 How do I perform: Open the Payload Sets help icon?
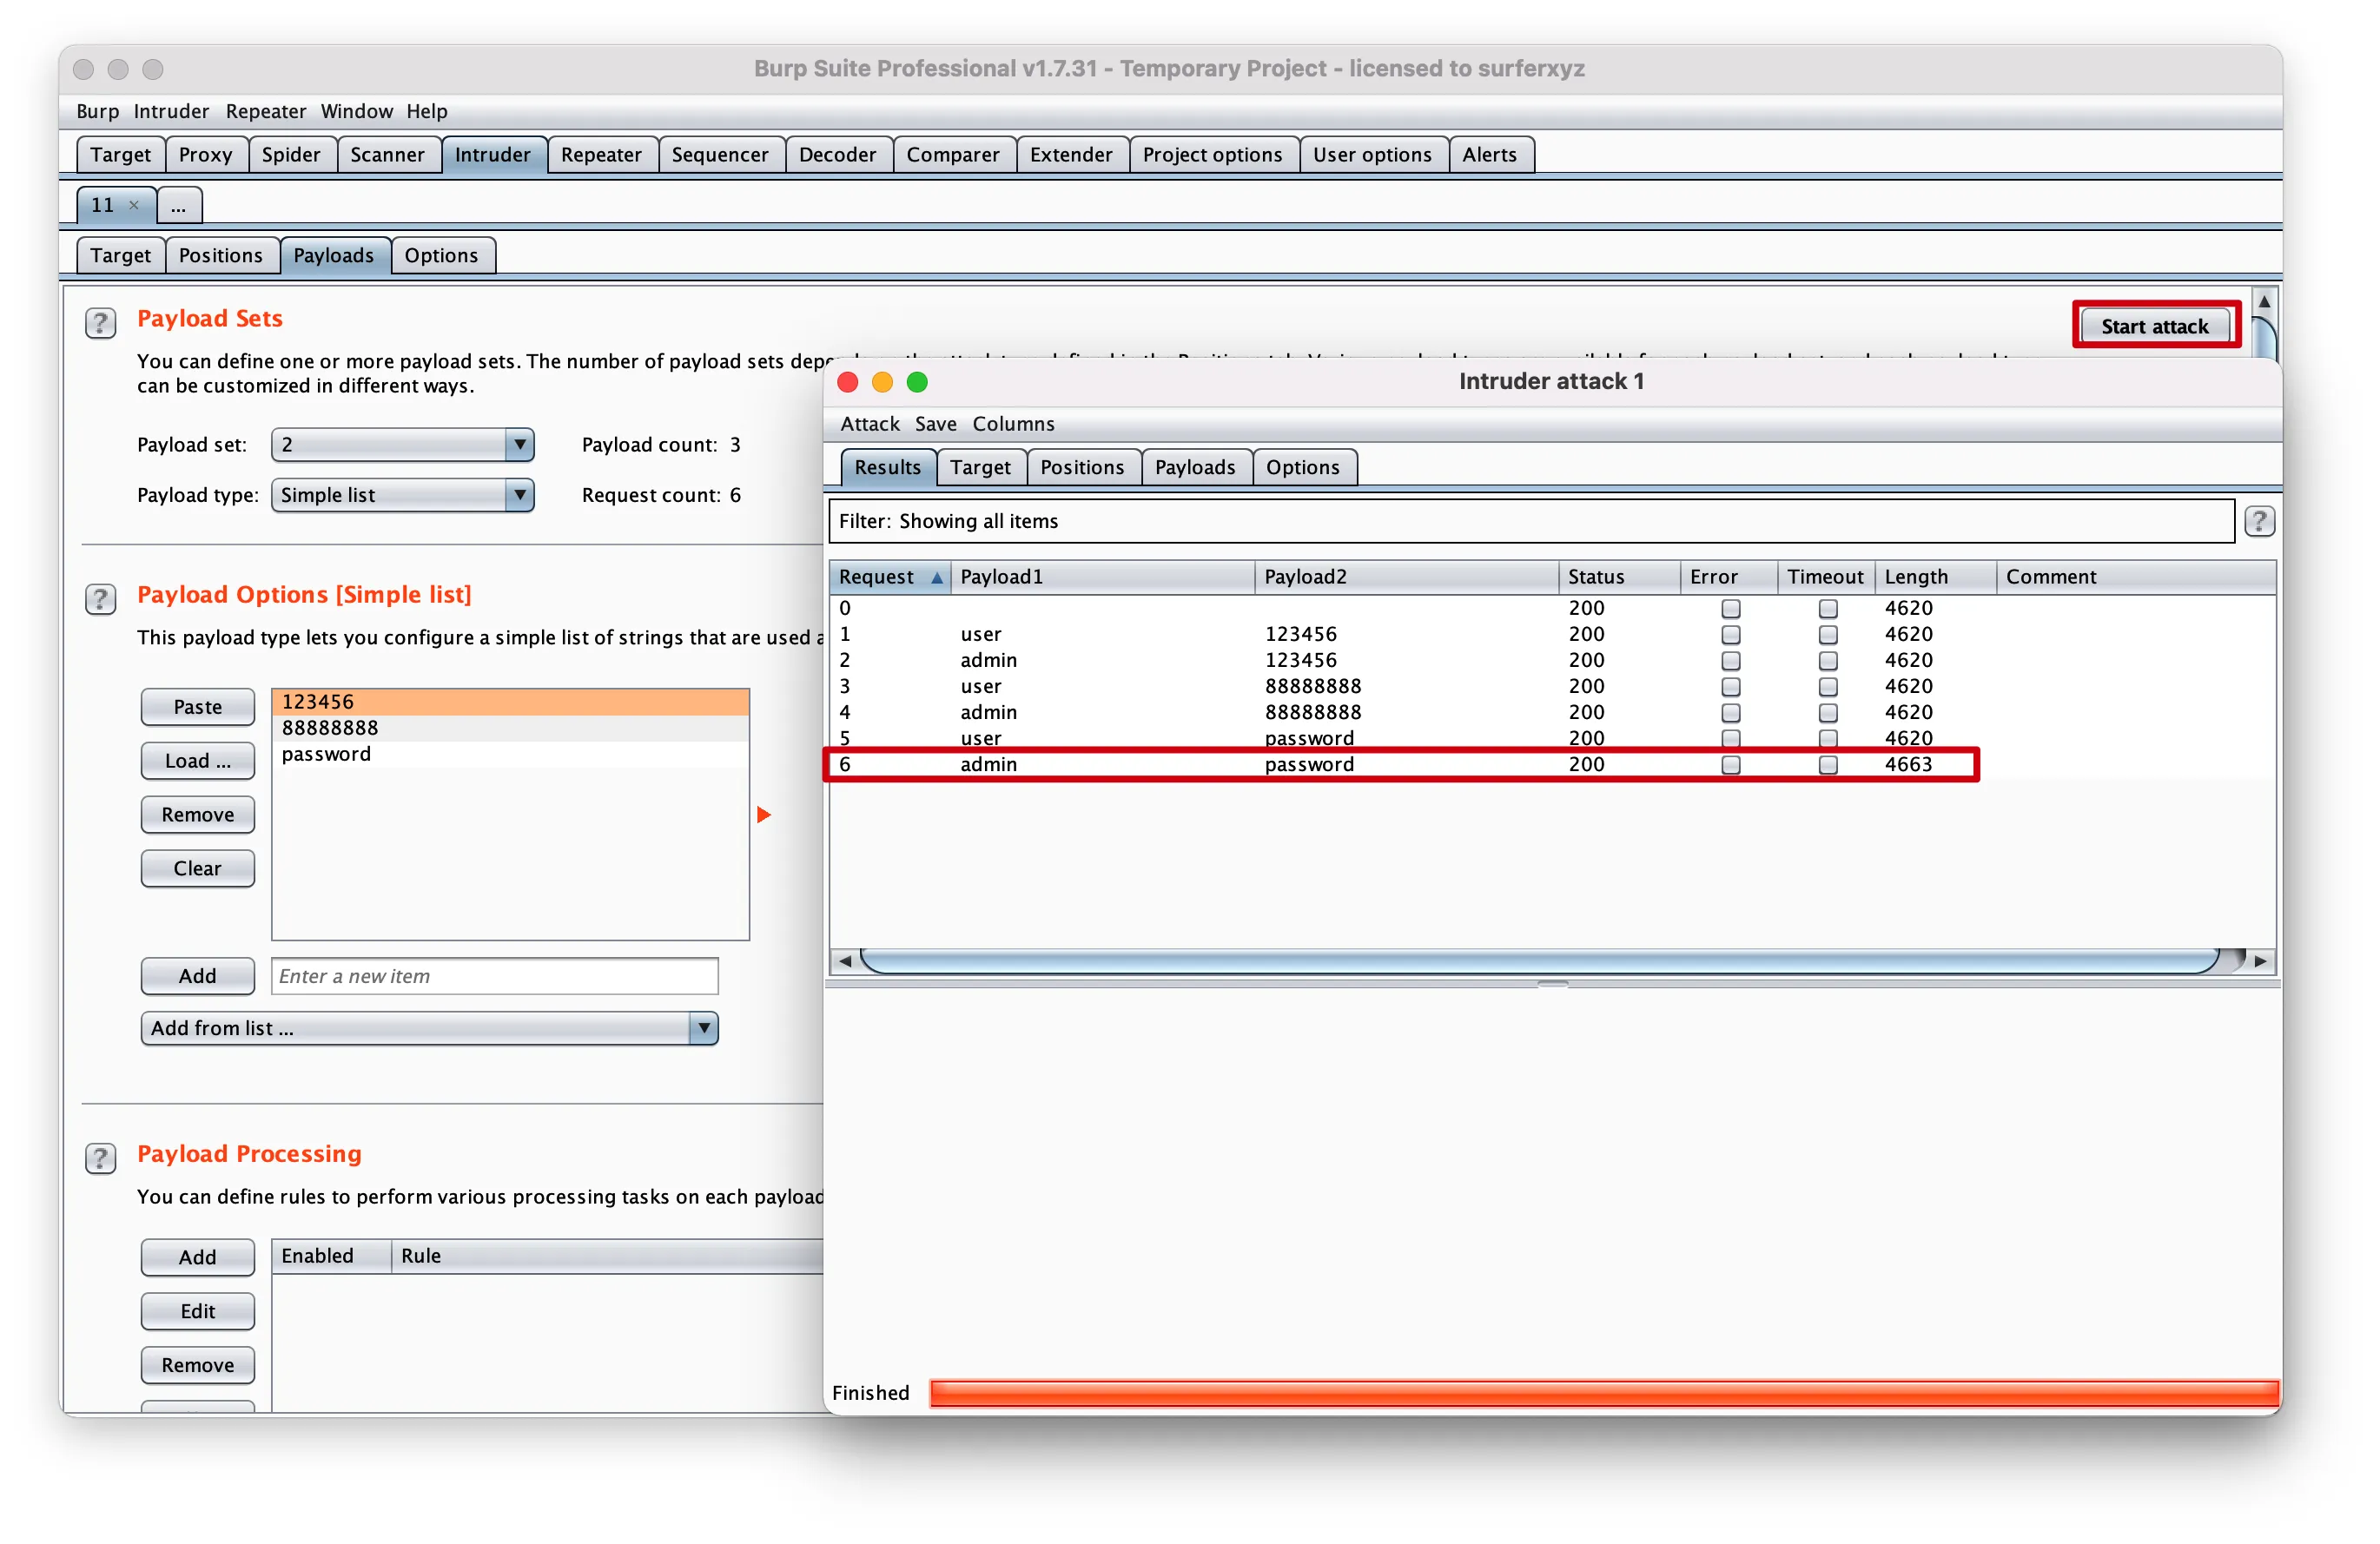100,323
